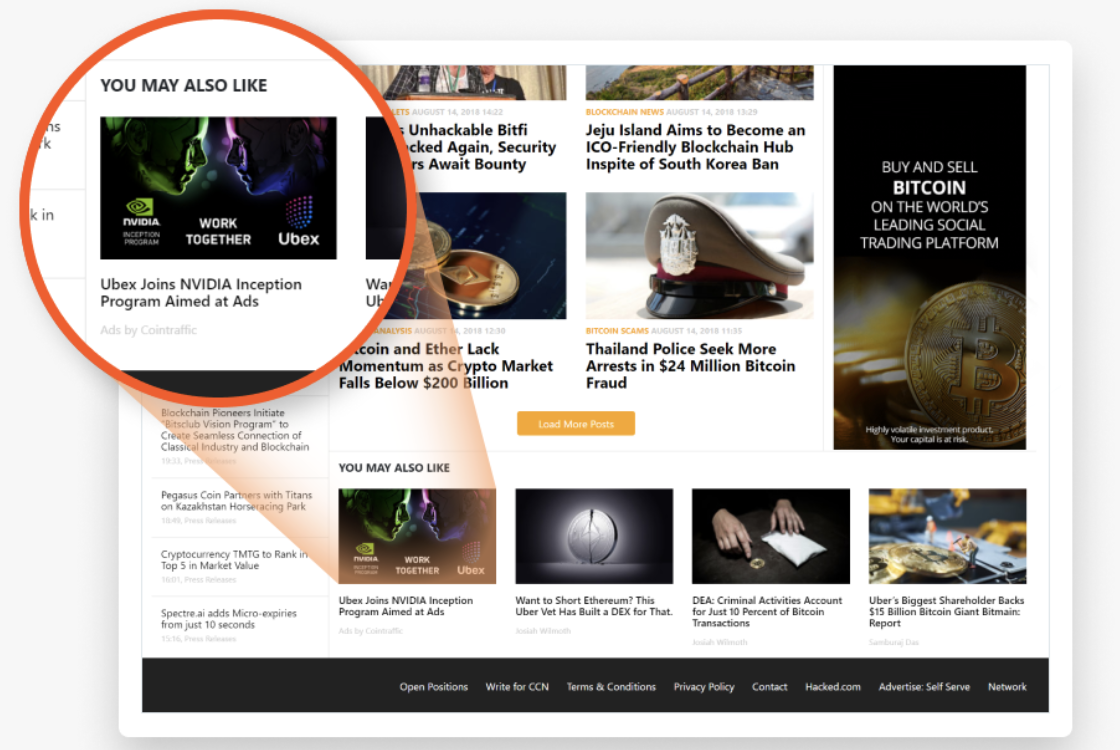Click the Samburaj Das author name
1120x750 pixels.
click(894, 643)
